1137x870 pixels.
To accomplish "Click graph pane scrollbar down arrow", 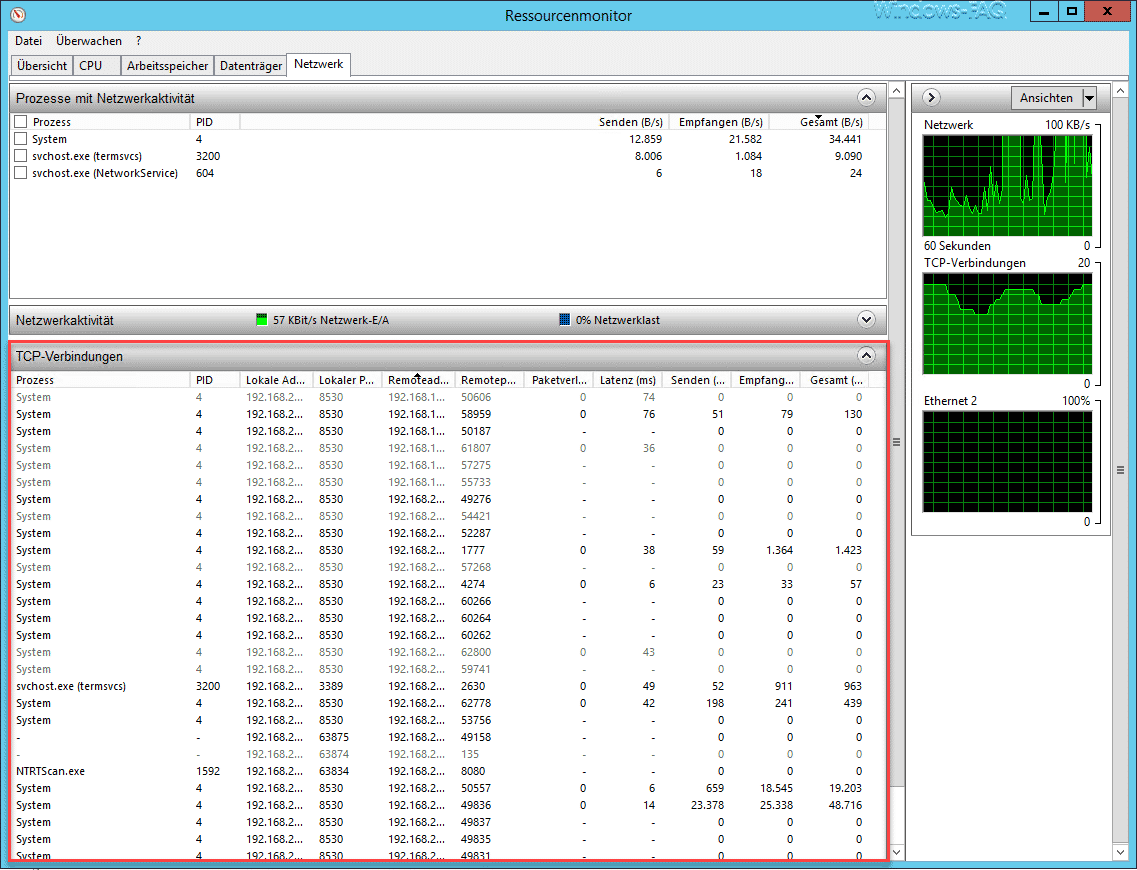I will (1120, 853).
